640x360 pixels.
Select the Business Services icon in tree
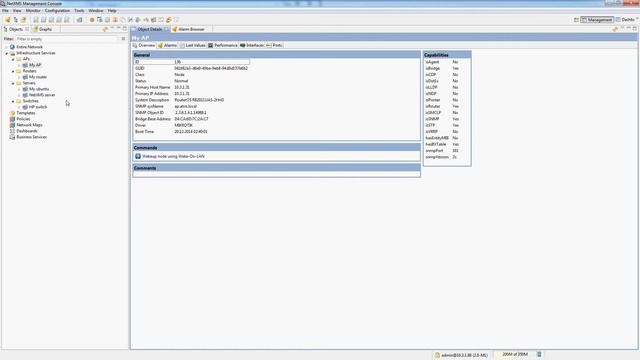12,137
